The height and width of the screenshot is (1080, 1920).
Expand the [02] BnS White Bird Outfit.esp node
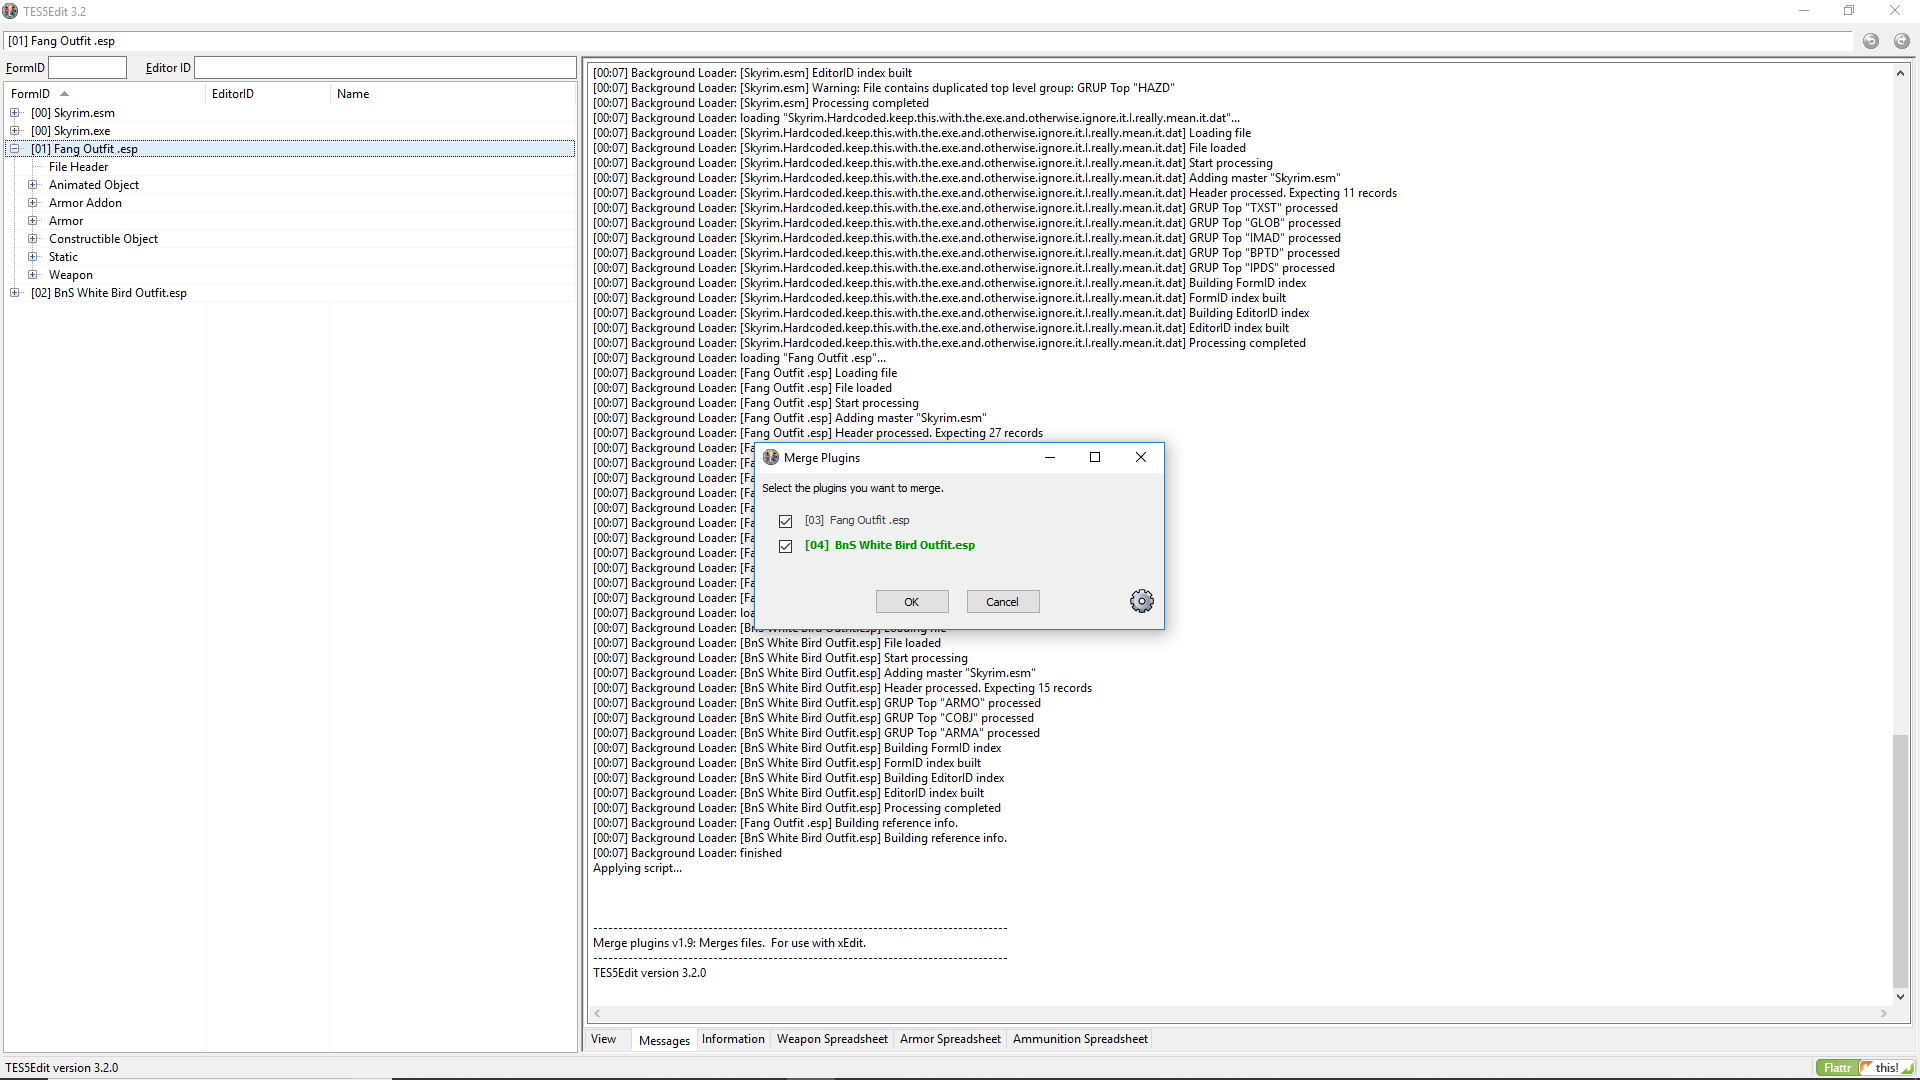[x=15, y=293]
